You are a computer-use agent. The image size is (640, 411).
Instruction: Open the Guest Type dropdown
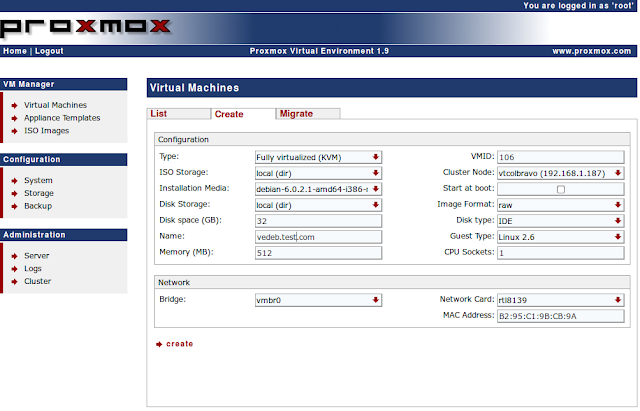(561, 237)
